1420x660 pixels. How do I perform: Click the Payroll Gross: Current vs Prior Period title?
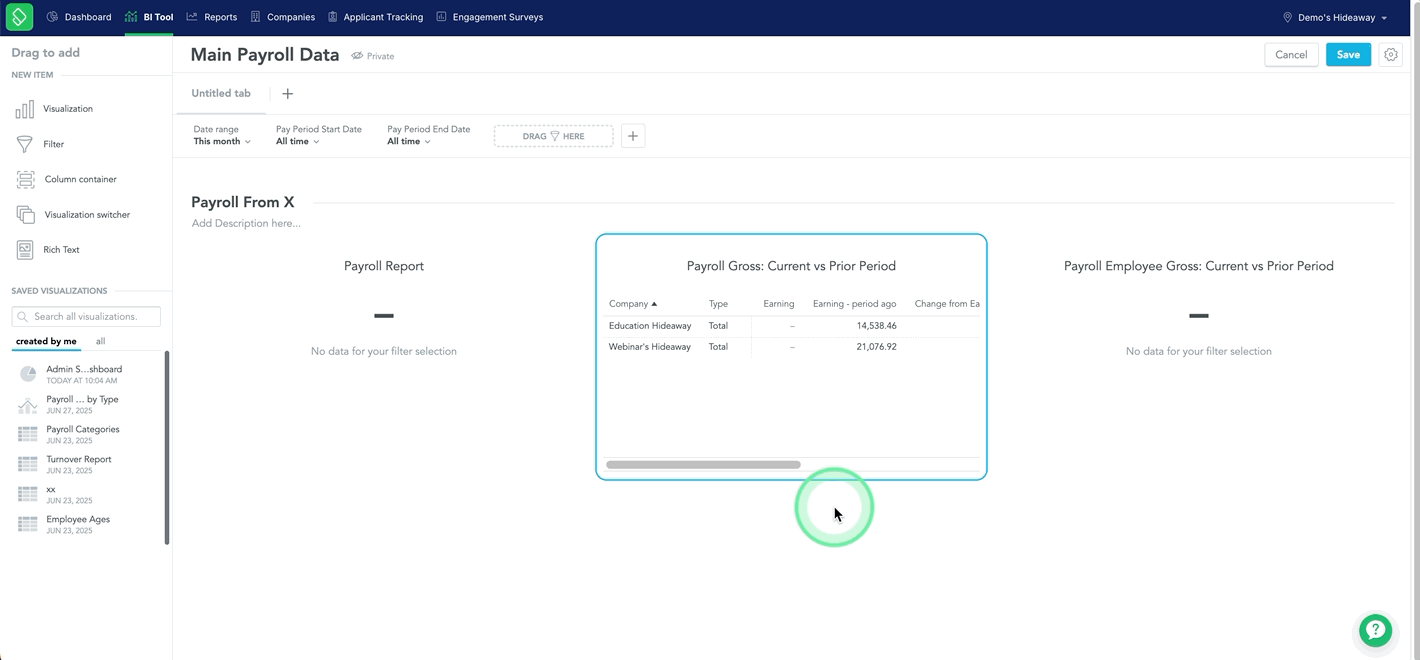791,266
